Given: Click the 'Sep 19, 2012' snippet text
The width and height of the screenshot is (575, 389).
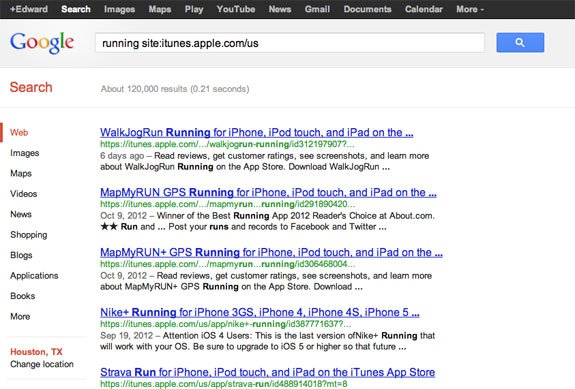Looking at the screenshot, I should (127, 335).
